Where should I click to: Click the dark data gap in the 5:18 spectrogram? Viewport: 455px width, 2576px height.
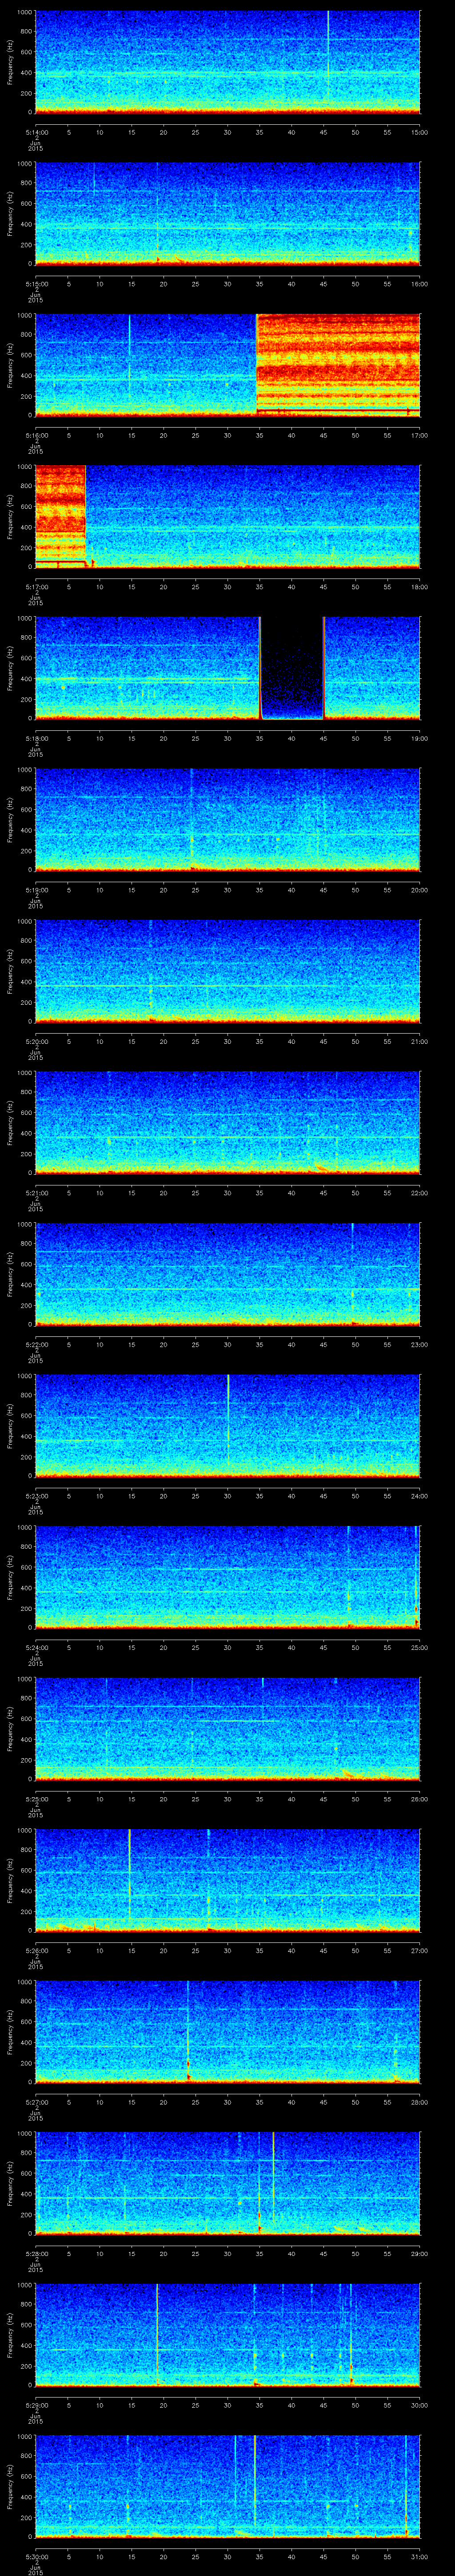coord(292,668)
